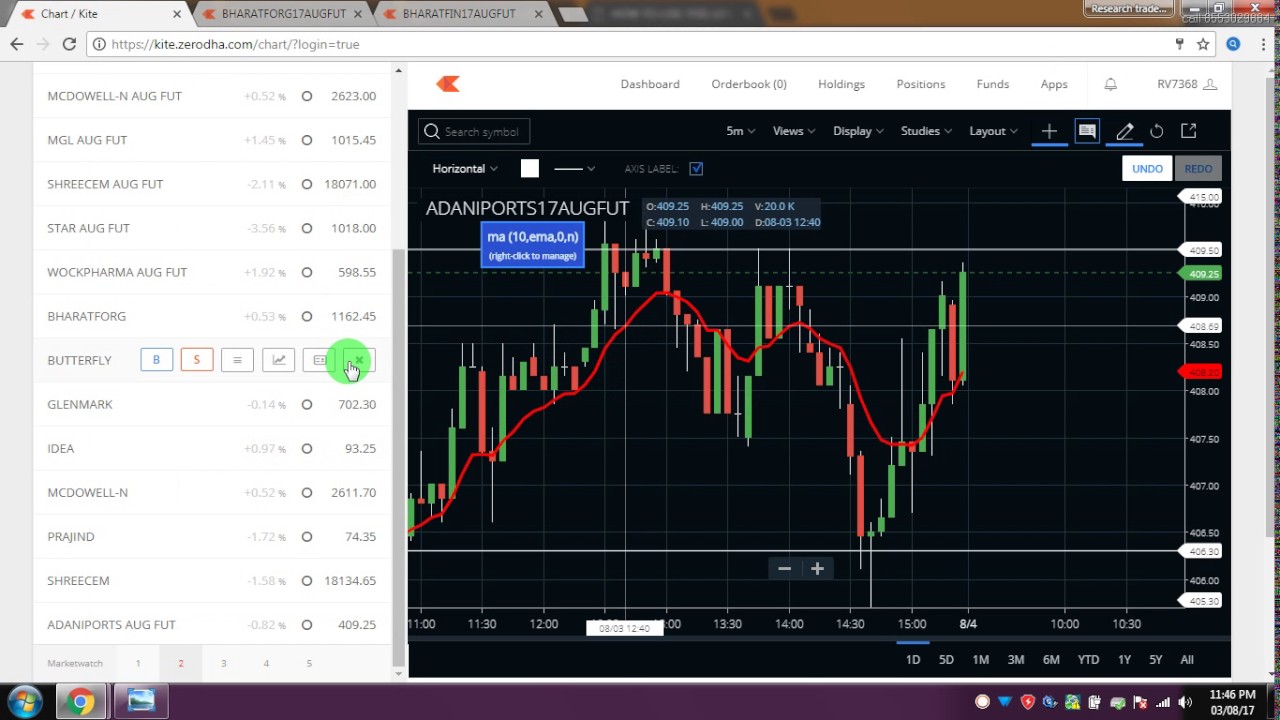Viewport: 1280px width, 720px height.
Task: Expand the Views dropdown
Action: 794,131
